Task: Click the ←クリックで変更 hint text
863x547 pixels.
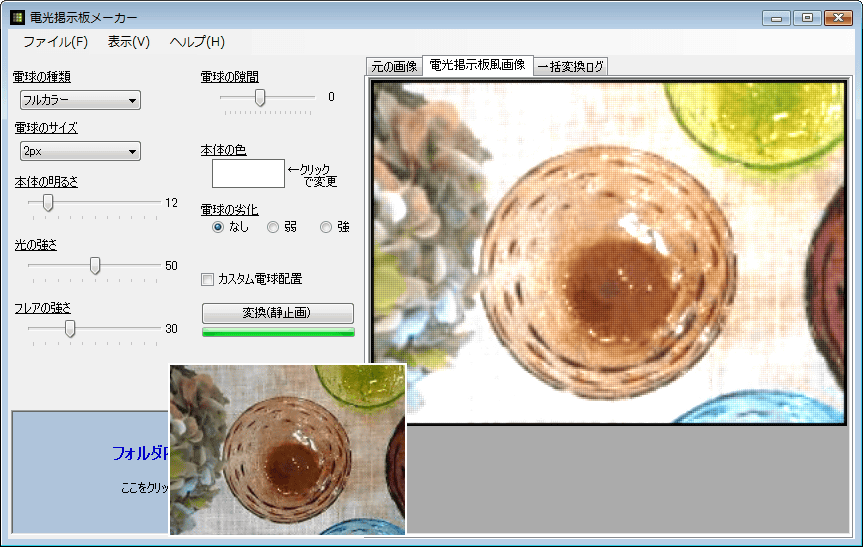Action: 312,176
